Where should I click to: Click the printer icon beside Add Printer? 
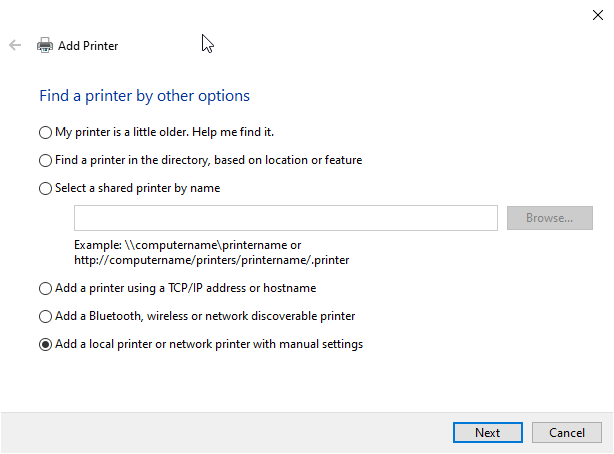45,45
